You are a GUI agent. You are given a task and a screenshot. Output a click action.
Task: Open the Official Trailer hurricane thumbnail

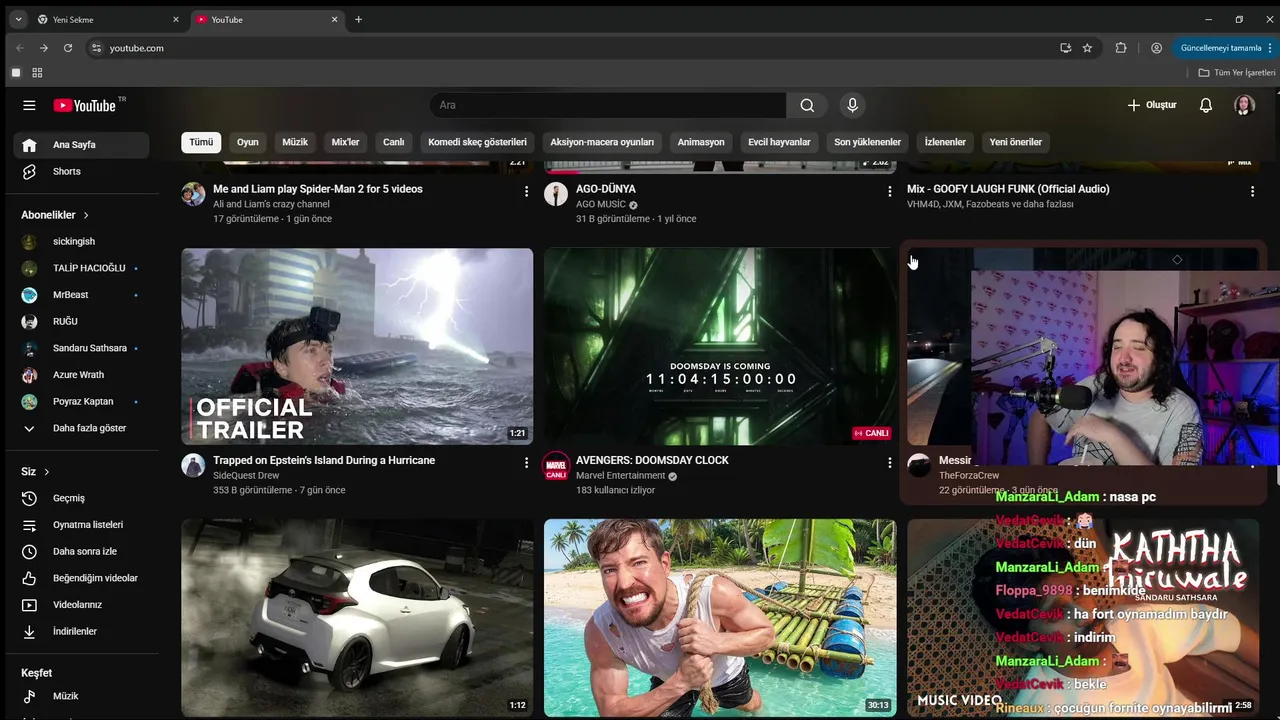pyautogui.click(x=357, y=346)
